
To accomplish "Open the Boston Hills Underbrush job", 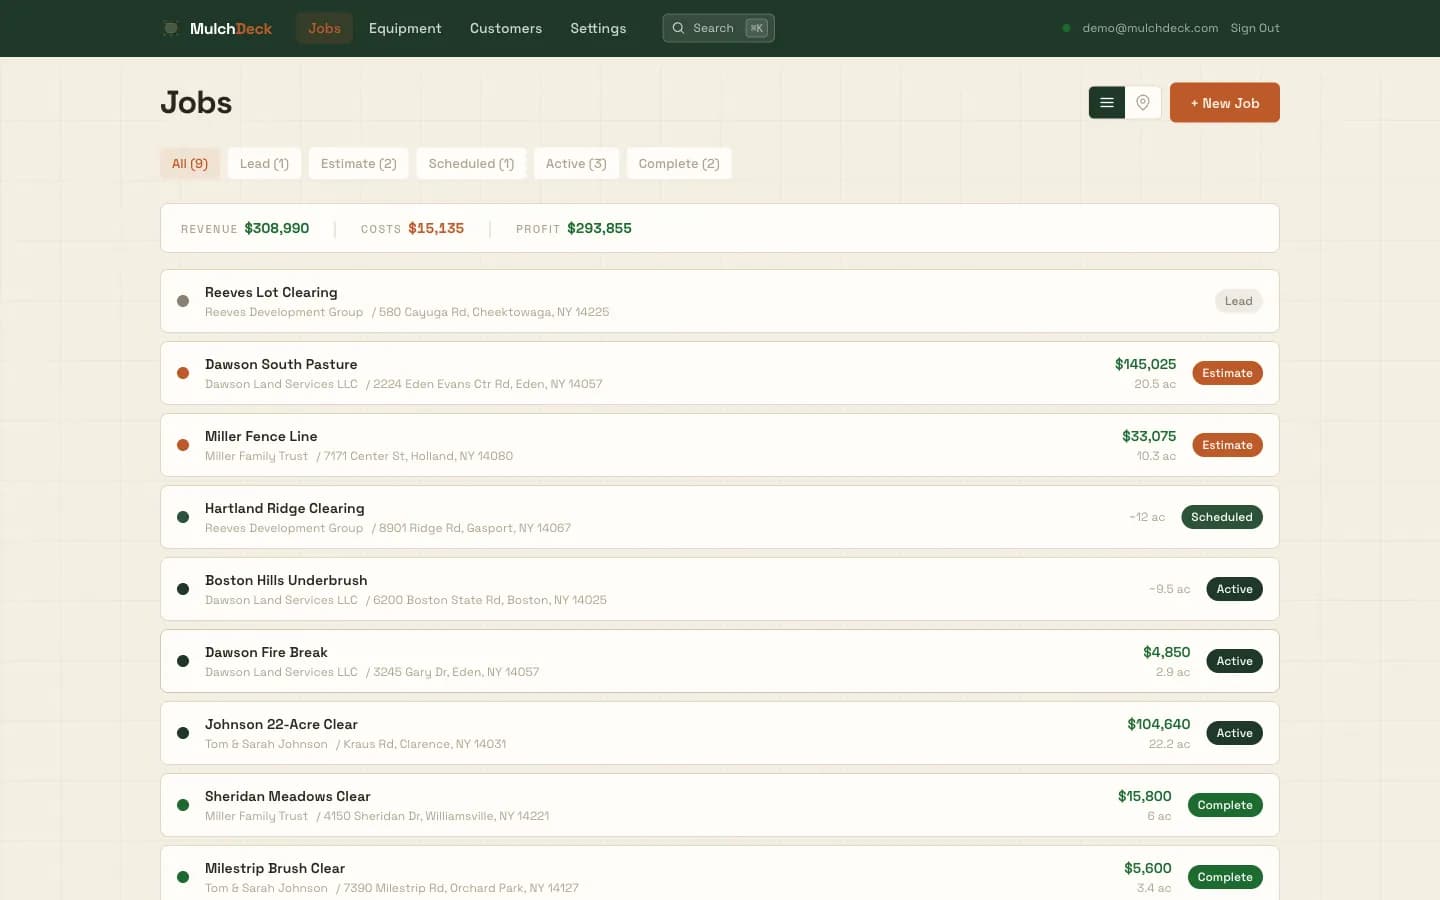I will click(720, 589).
